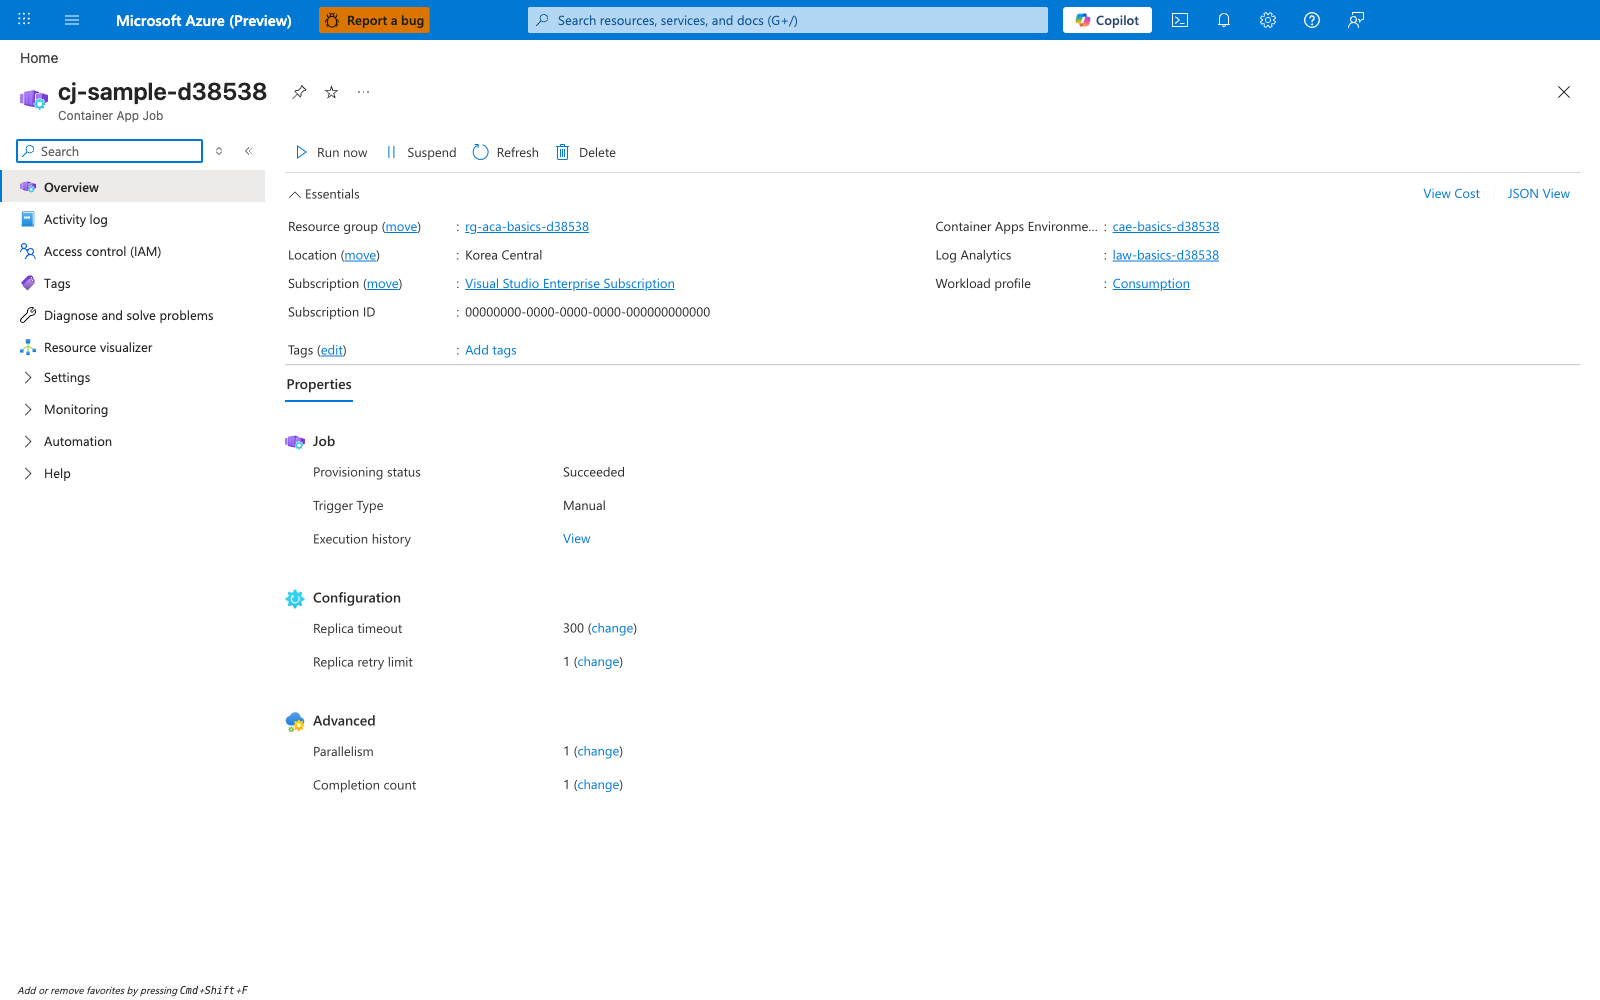The width and height of the screenshot is (1600, 1000).
Task: Select the Properties tab
Action: coord(319,385)
